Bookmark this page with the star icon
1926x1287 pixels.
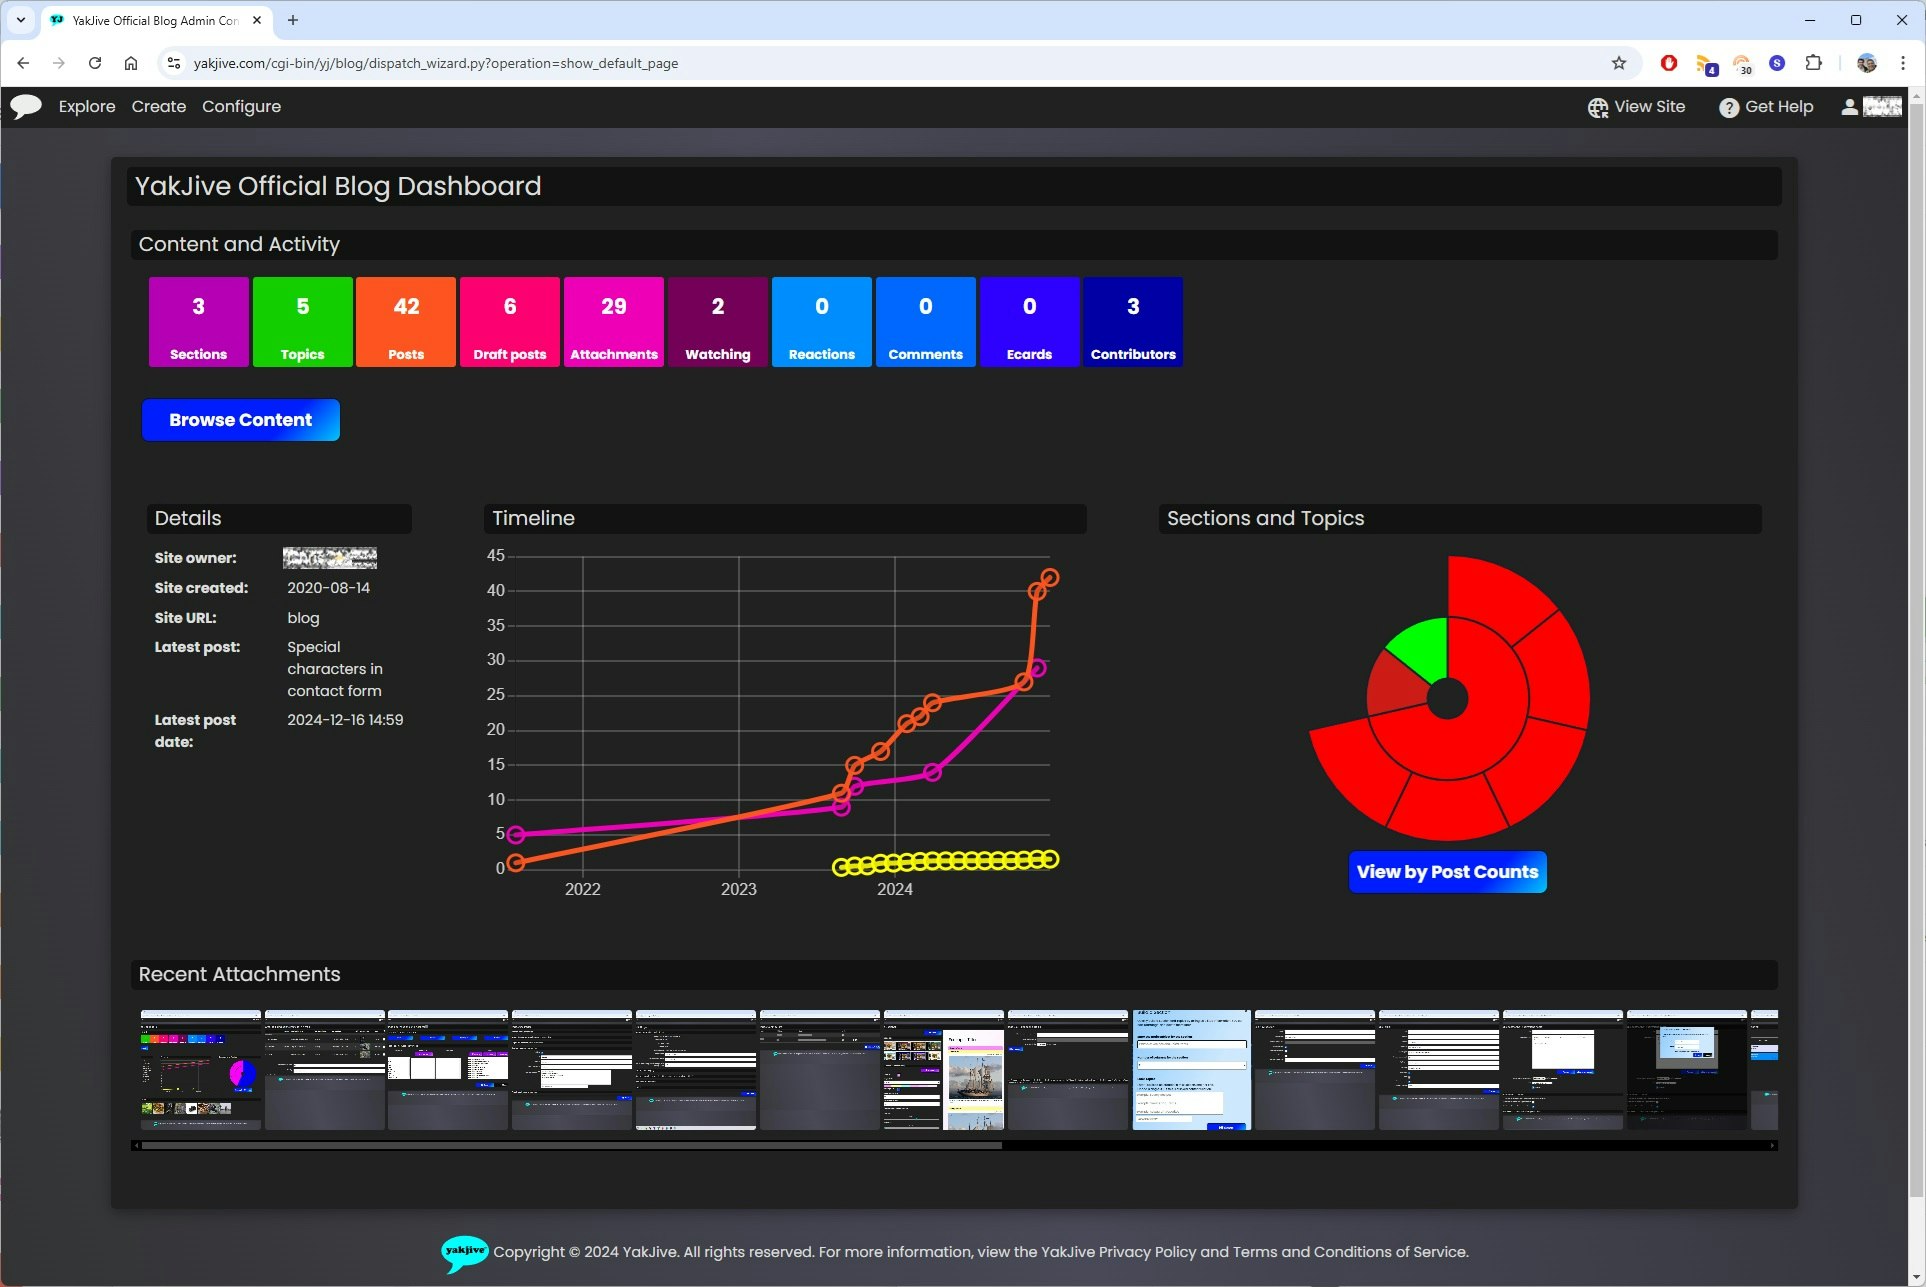click(x=1619, y=63)
